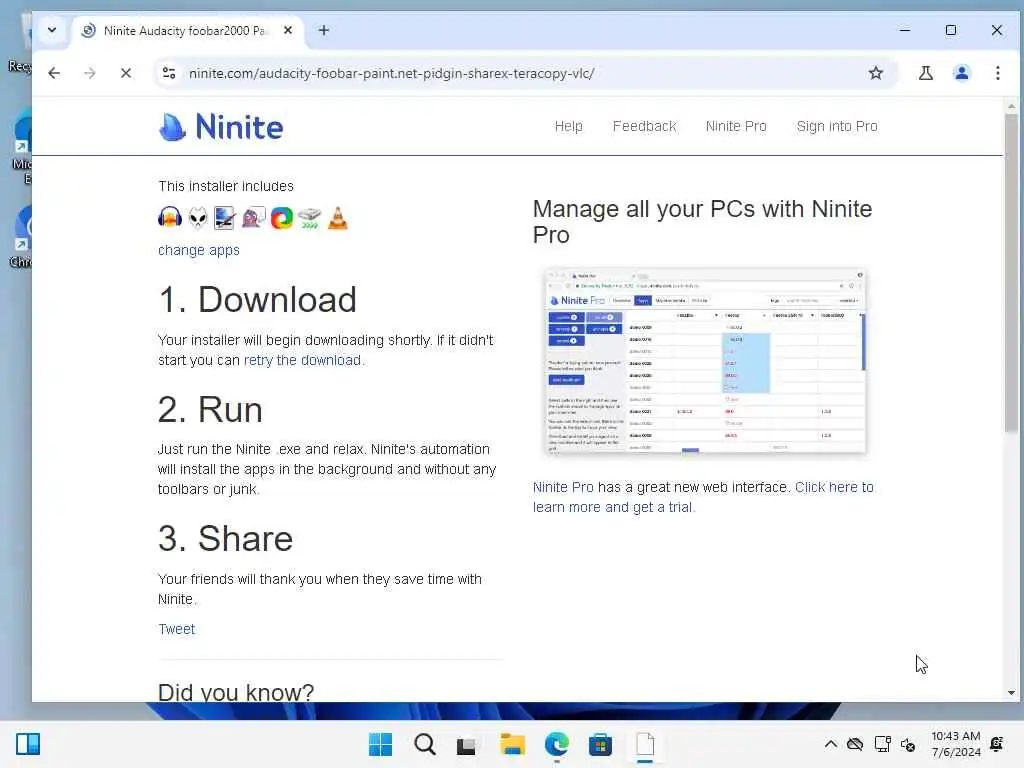
Task: Open File Explorer from the taskbar
Action: [513, 744]
